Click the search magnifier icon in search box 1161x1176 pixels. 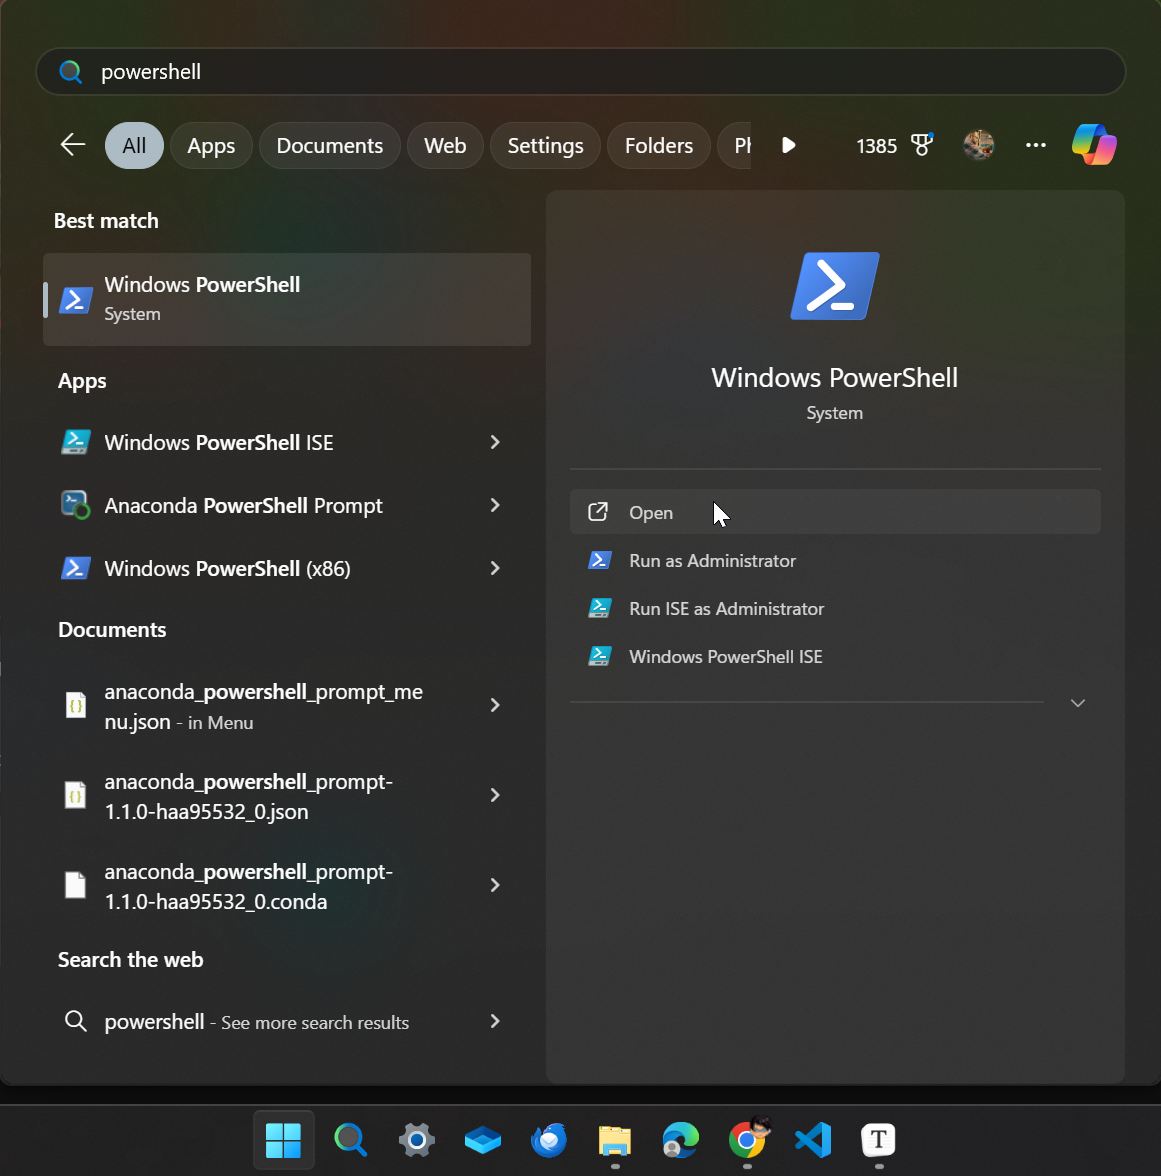point(70,72)
